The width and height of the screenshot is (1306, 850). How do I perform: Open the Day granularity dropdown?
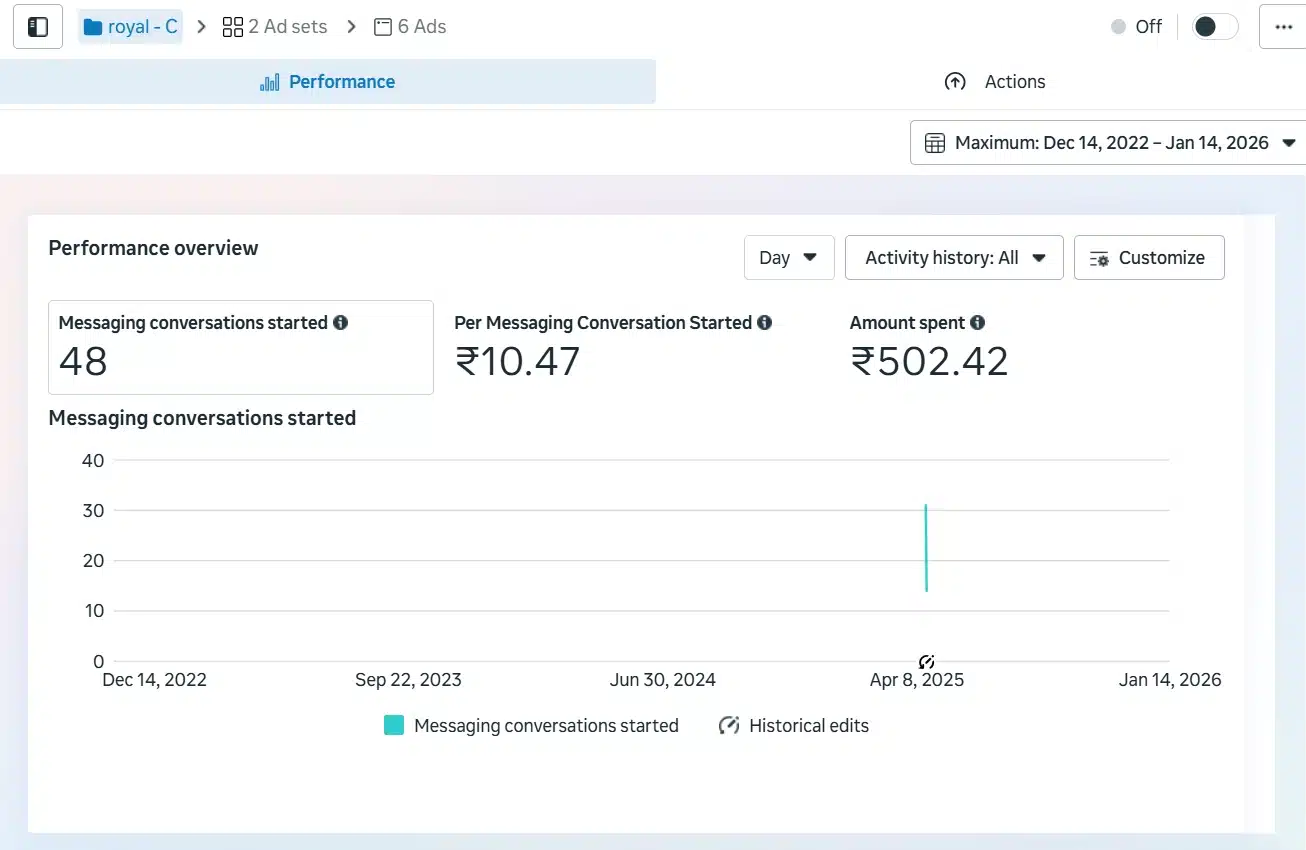tap(788, 258)
